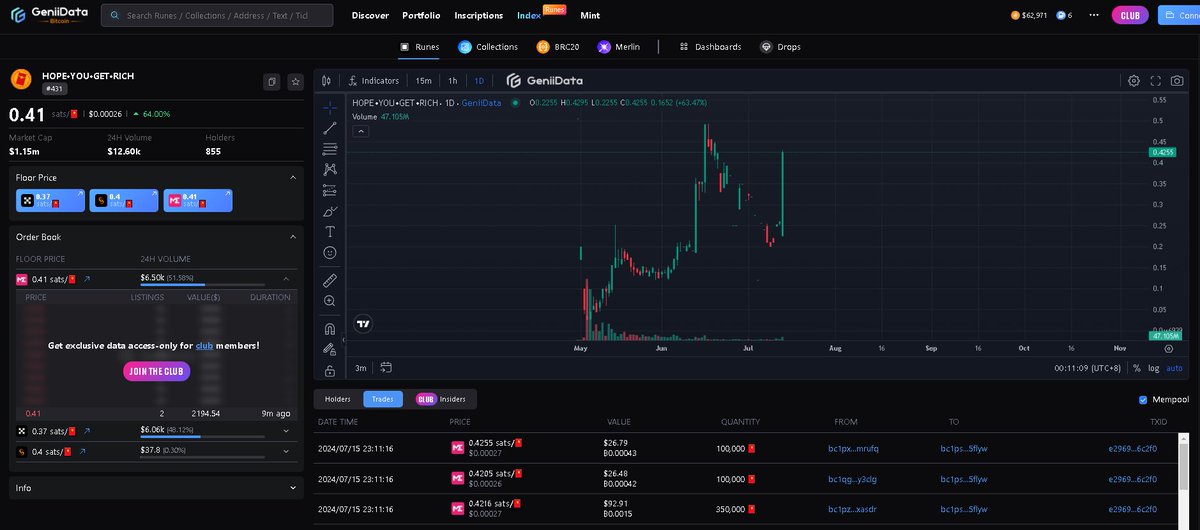Image resolution: width=1200 pixels, height=530 pixels.
Task: Select the brush drawing tool
Action: pyautogui.click(x=330, y=211)
